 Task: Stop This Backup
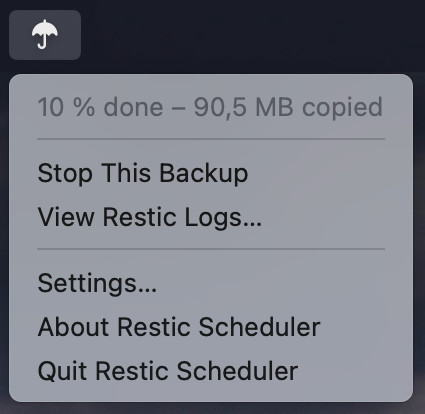211,173
